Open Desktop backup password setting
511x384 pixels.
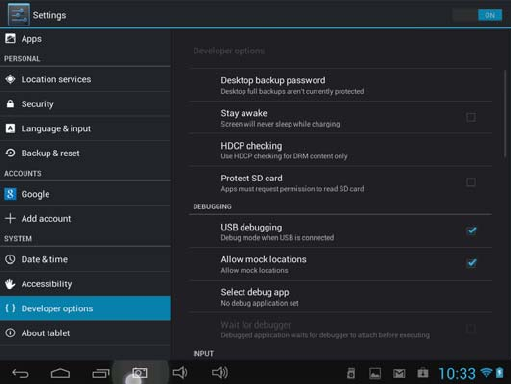pos(341,85)
